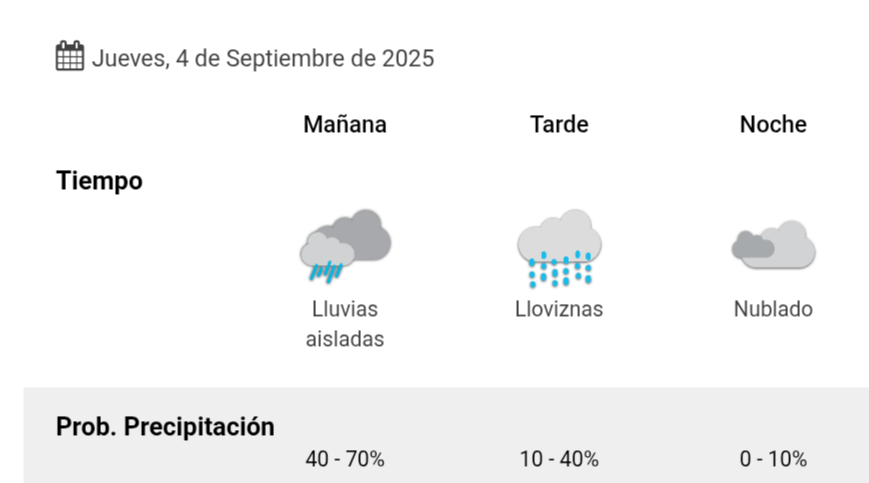
Task: Click the calendar icon beside the date
Action: click(x=70, y=55)
